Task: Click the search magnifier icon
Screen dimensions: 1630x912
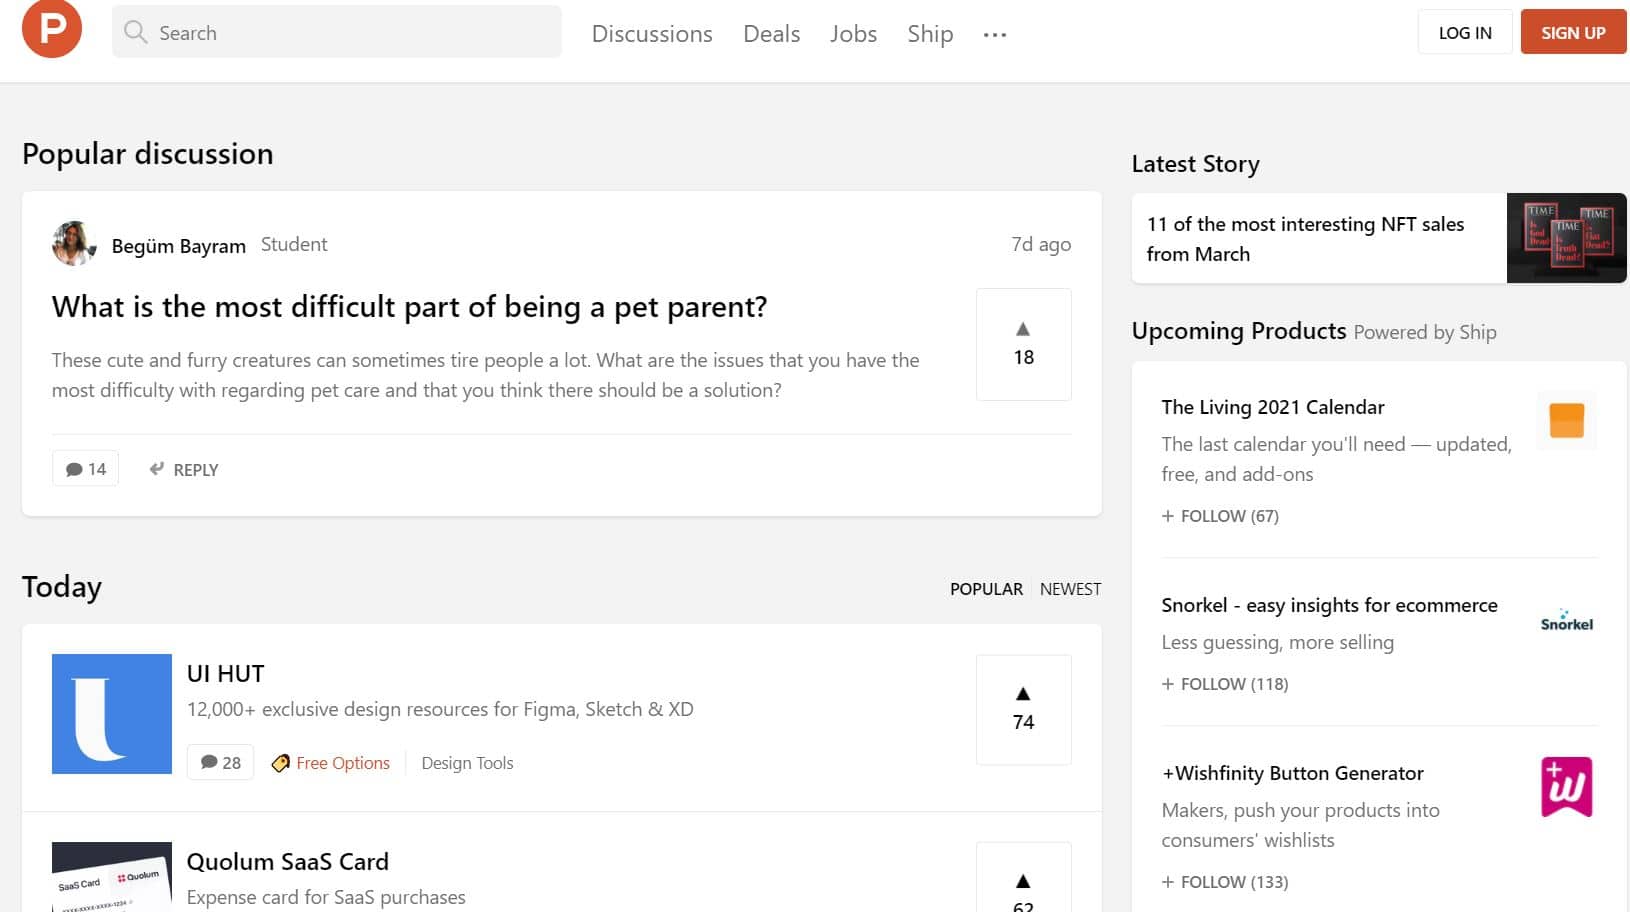Action: [x=135, y=32]
